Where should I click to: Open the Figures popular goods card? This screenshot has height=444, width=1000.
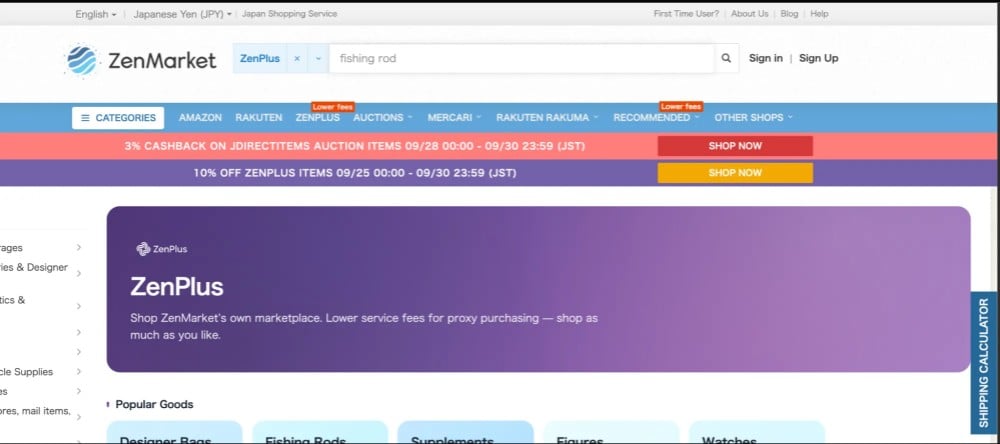611,434
